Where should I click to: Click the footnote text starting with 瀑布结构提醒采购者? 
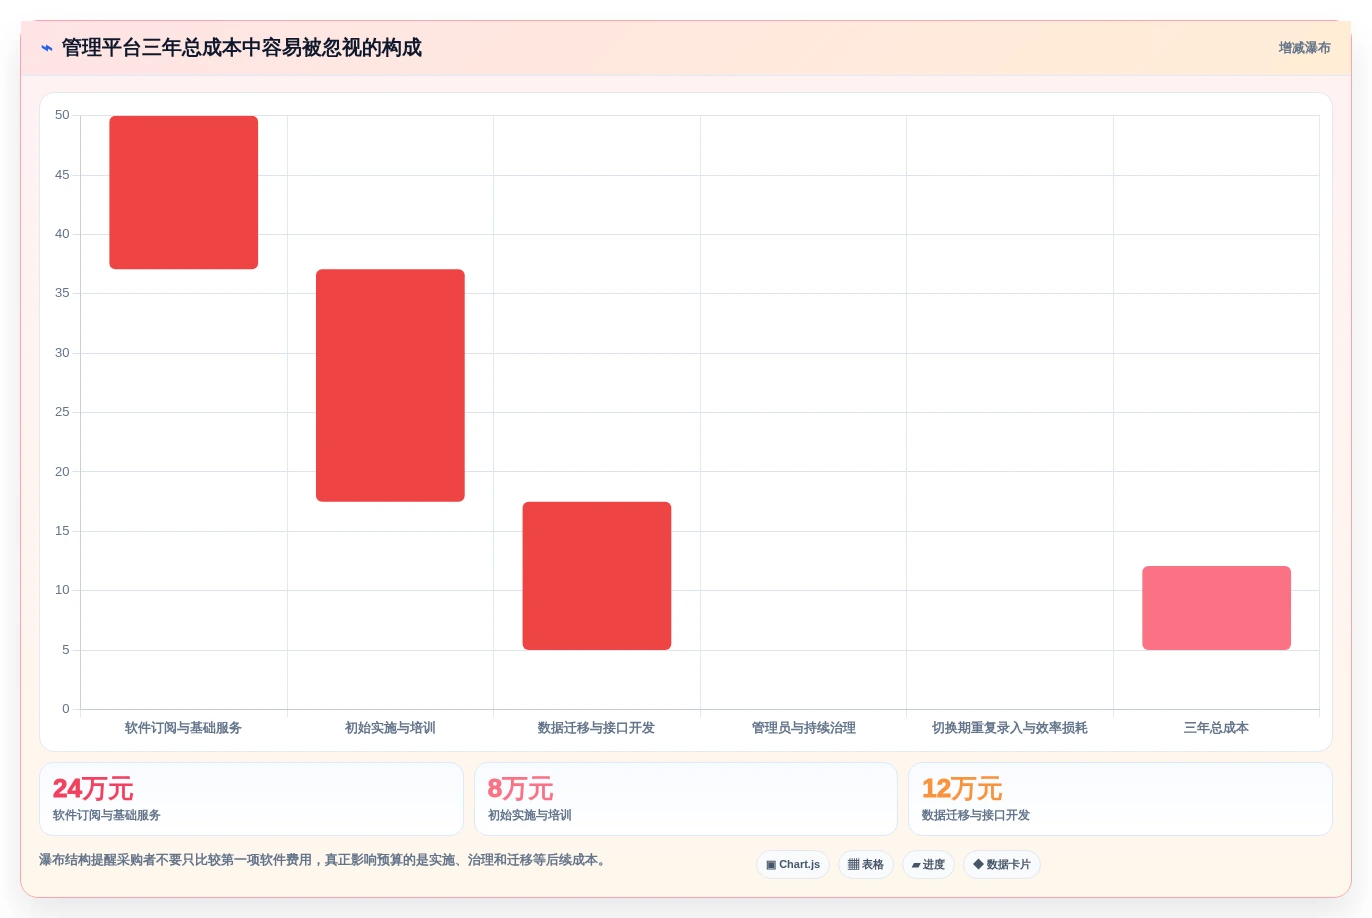325,860
